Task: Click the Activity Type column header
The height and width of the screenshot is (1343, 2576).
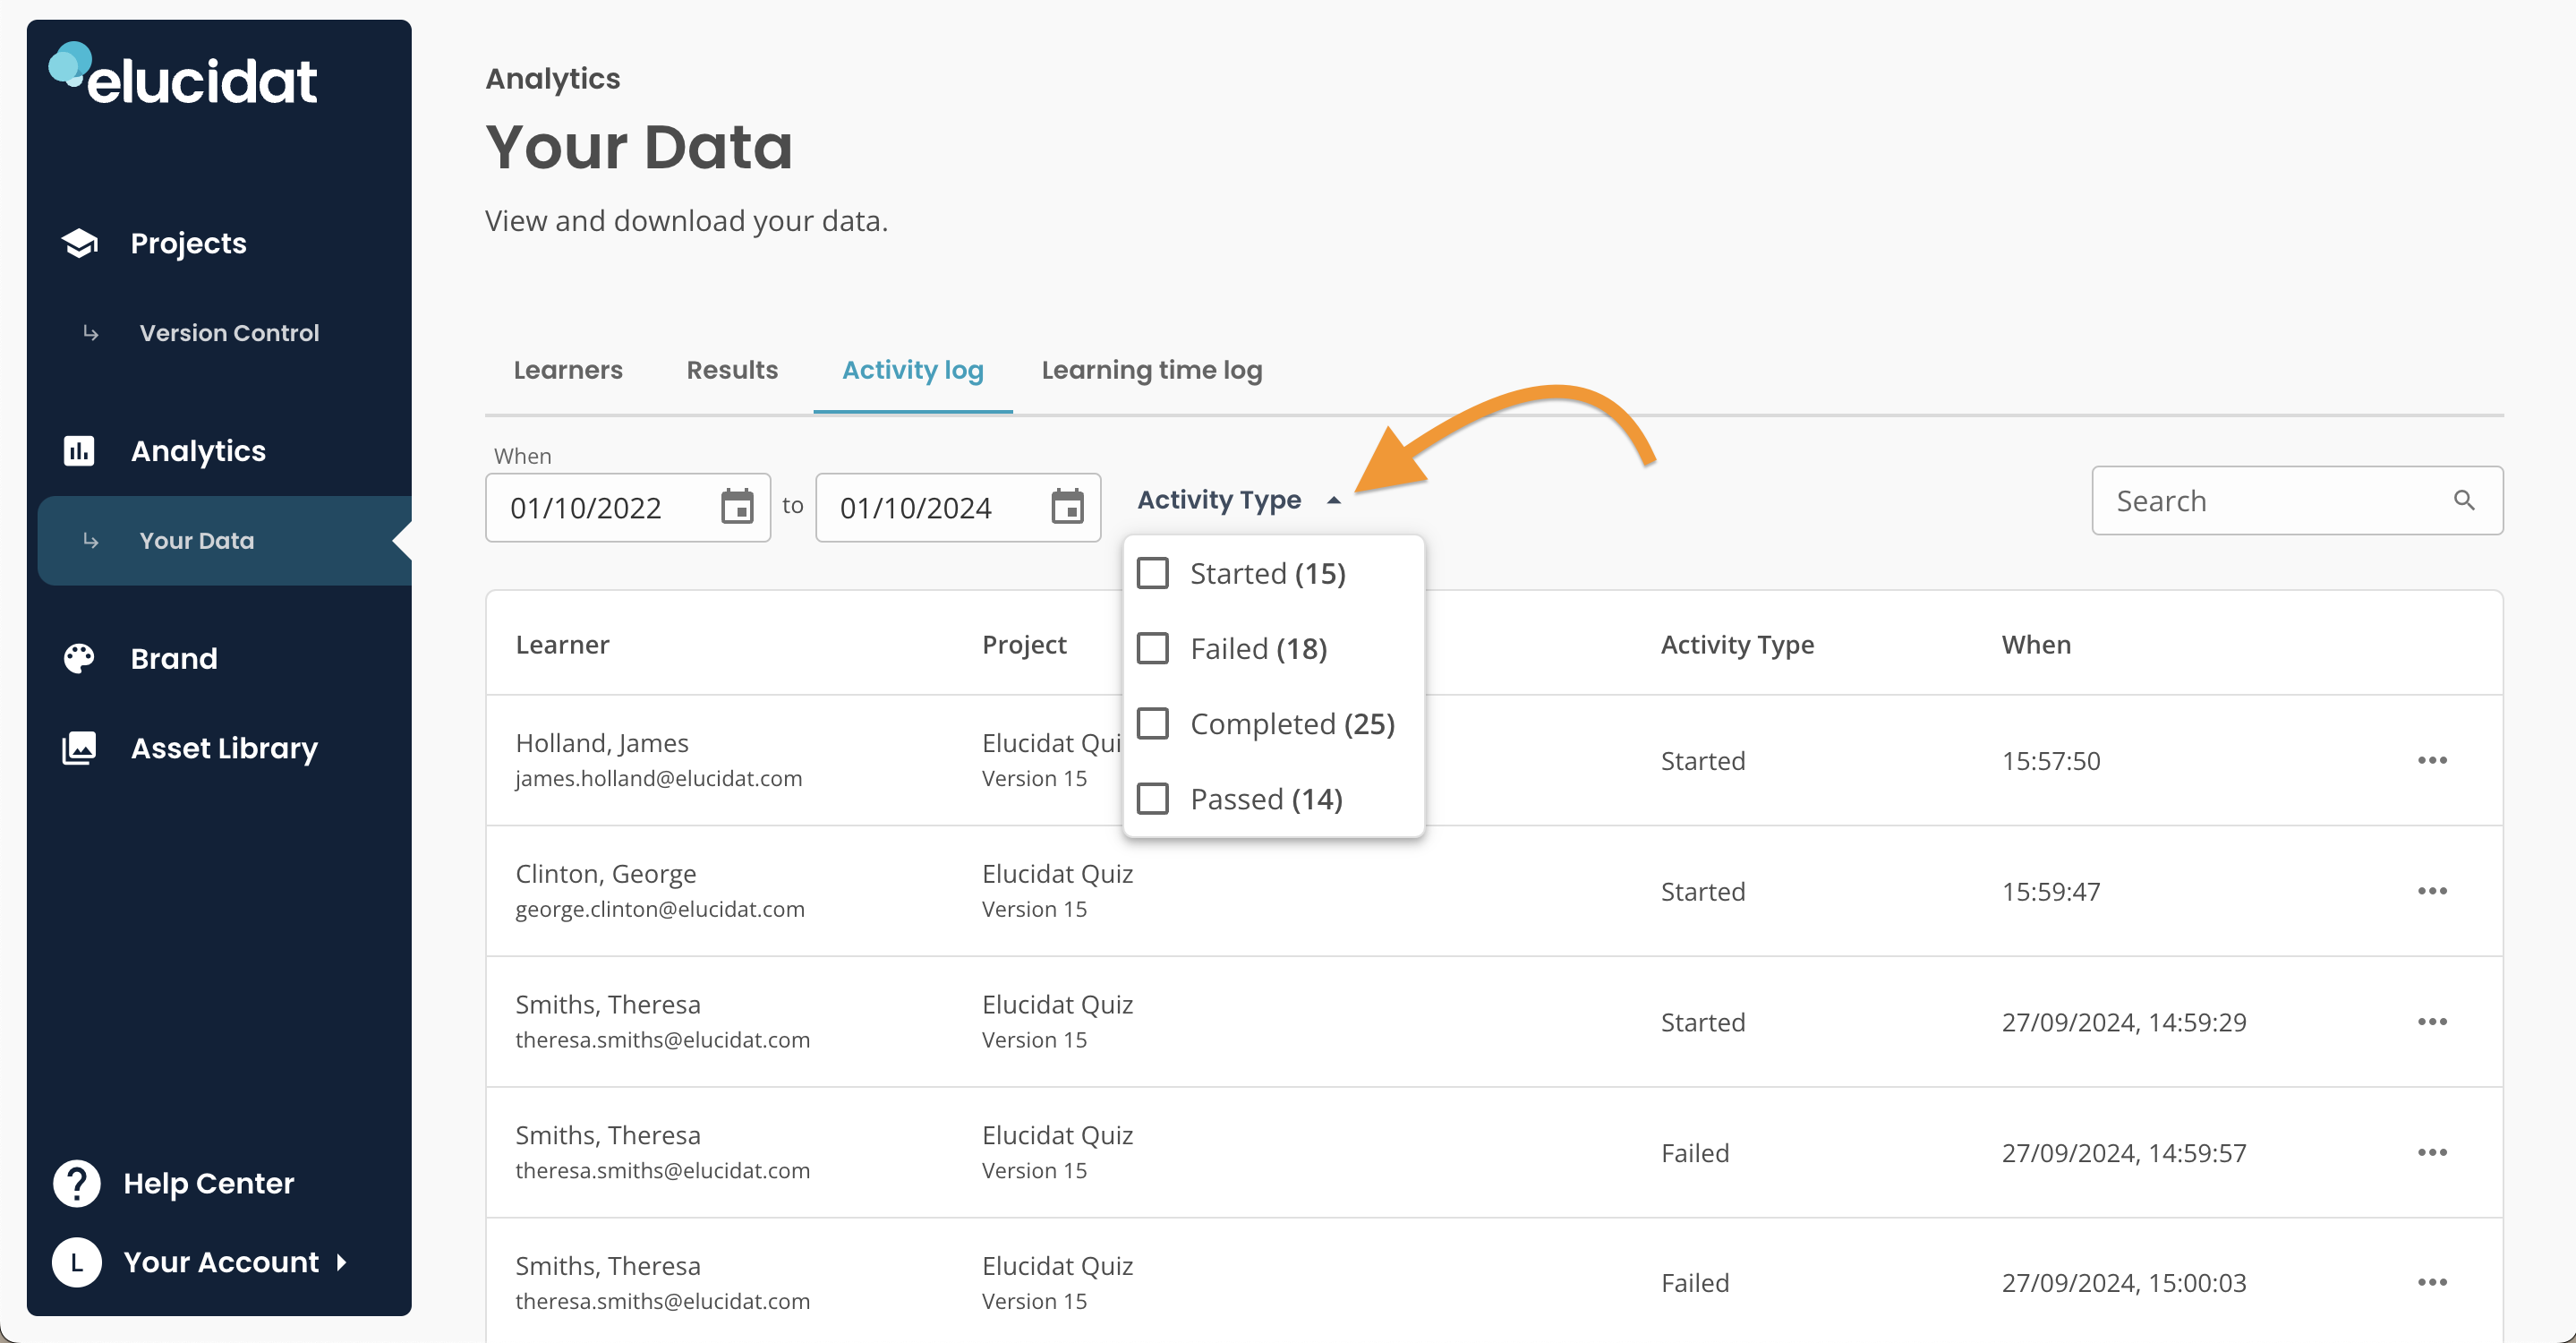Action: (1737, 644)
